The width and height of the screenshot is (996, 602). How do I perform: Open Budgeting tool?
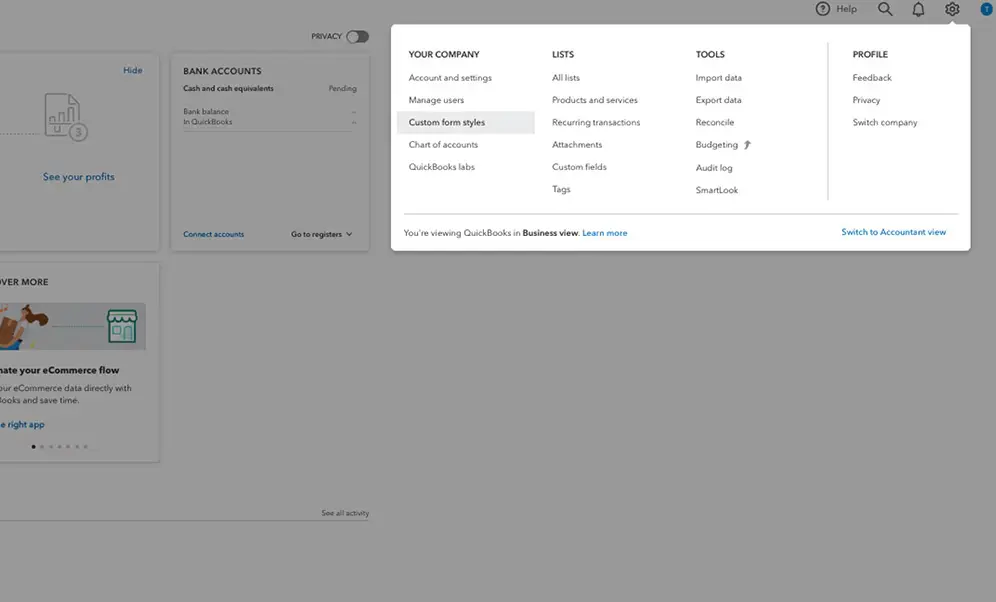(717, 145)
